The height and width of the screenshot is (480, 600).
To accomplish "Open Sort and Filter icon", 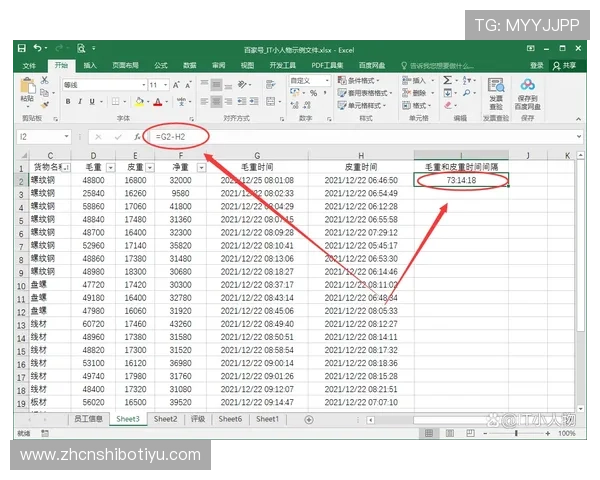I will click(467, 80).
